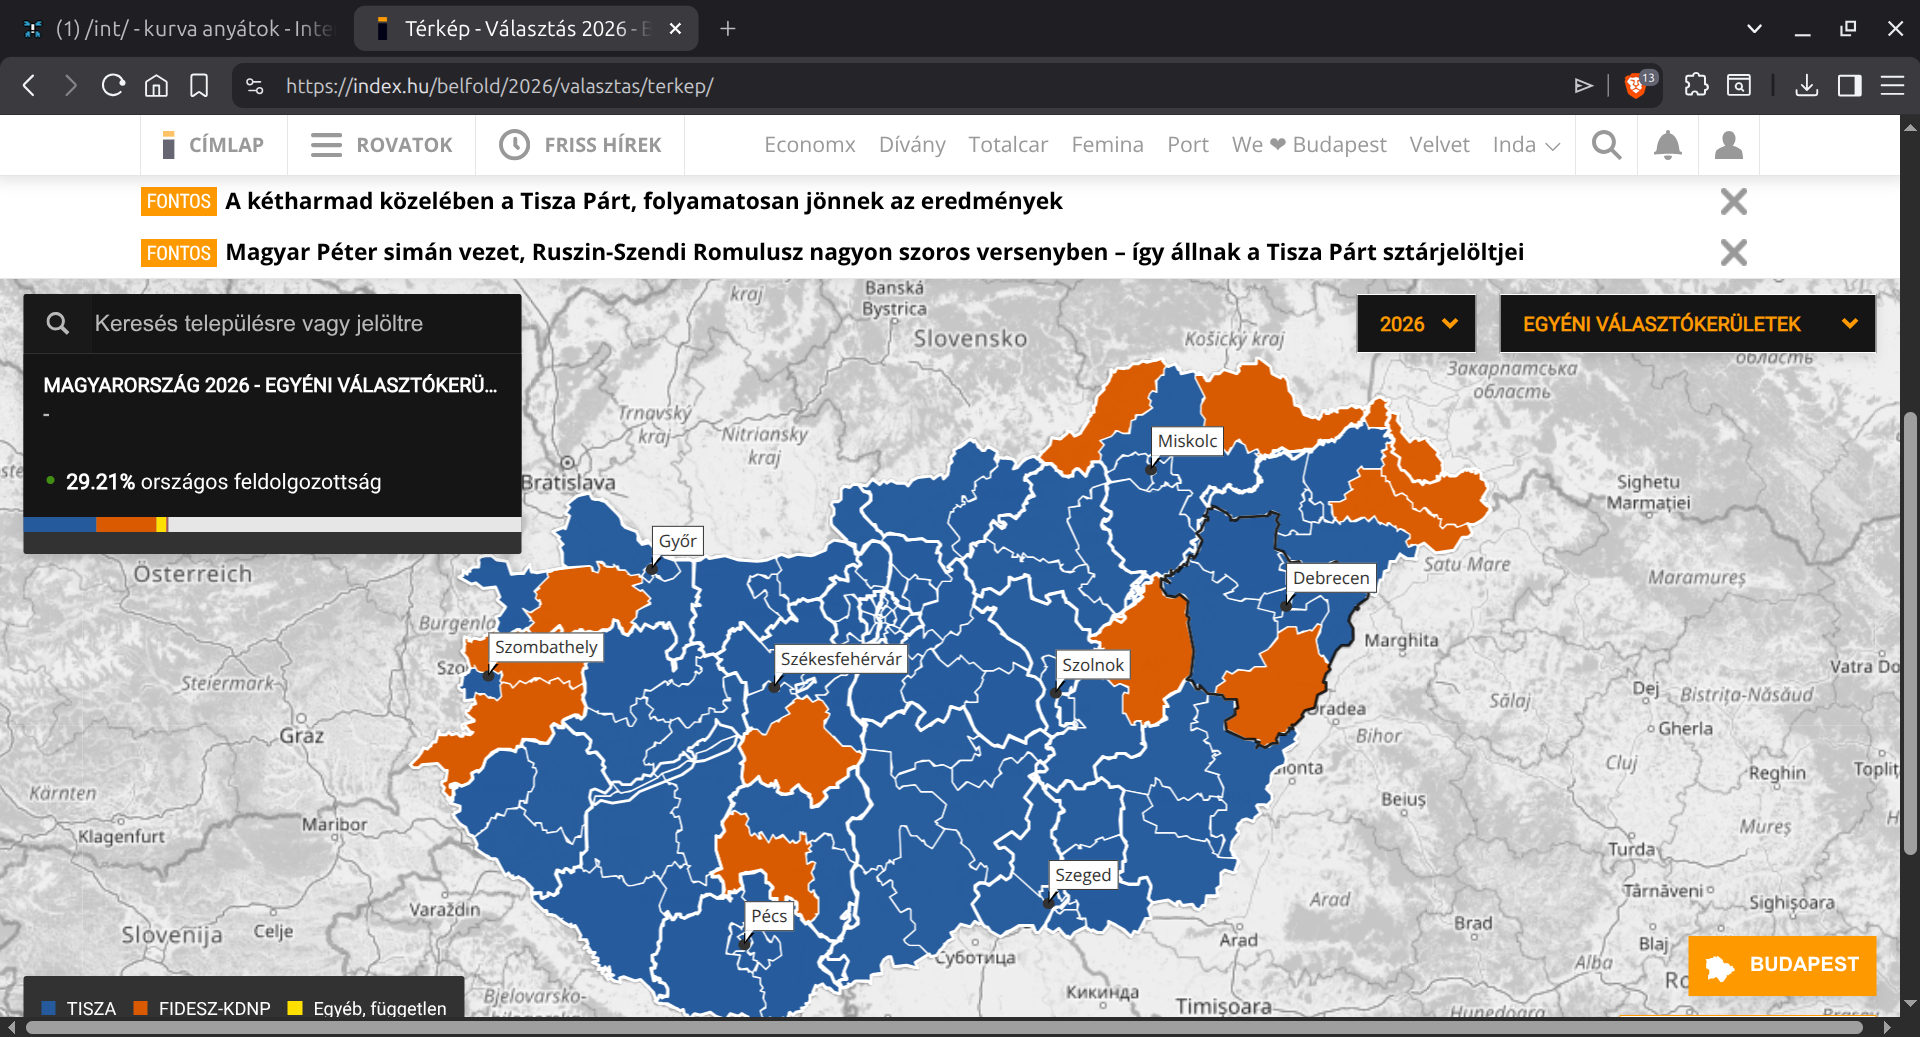The width and height of the screenshot is (1920, 1037).
Task: Open site search magnifier icon
Action: [x=1606, y=145]
